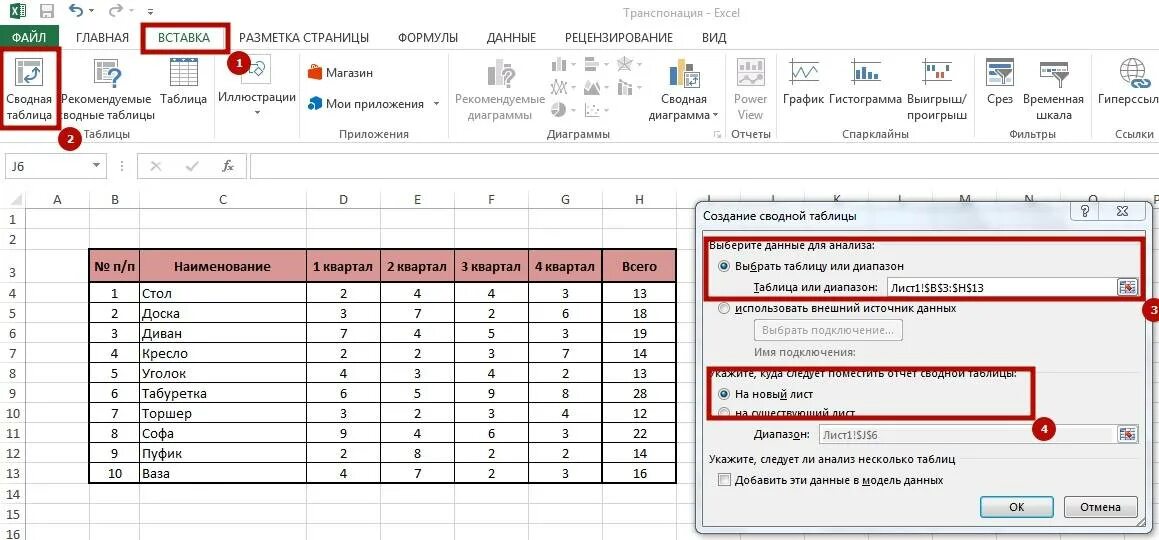Select the column chart icon
Viewport: 1159px width, 540px height.
coord(560,66)
